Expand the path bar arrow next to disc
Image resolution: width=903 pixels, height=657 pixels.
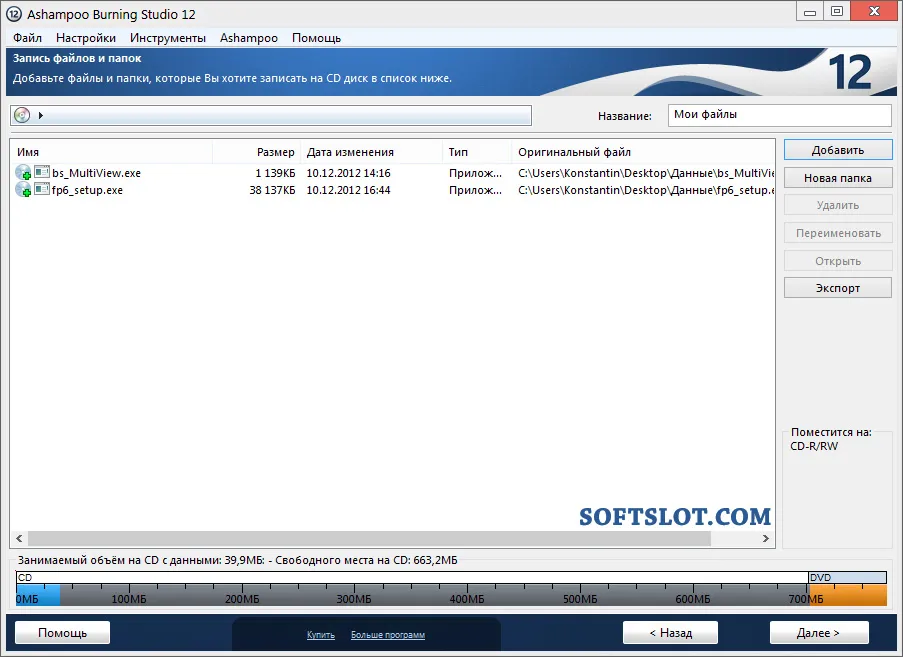tap(40, 115)
